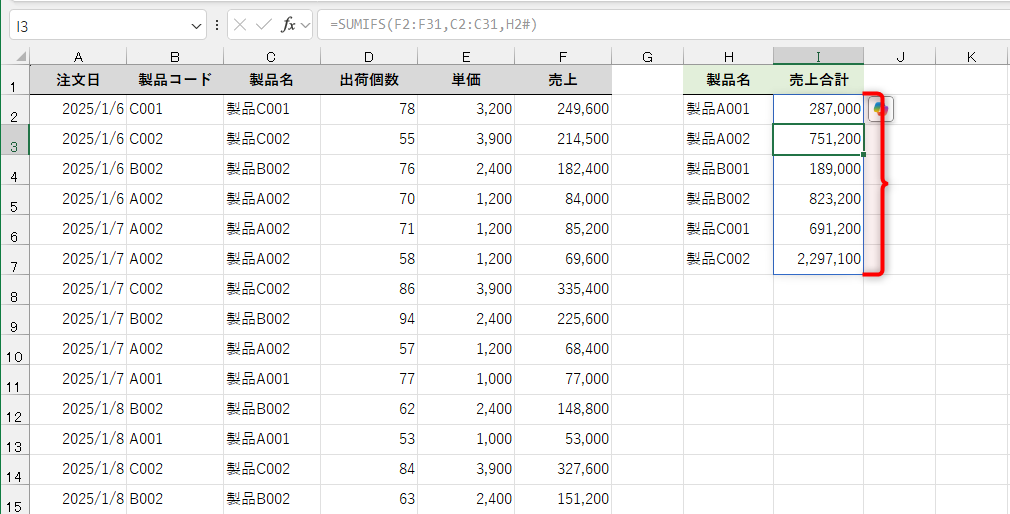Select cell with value 751,200
Image resolution: width=1010 pixels, height=514 pixels.
819,140
